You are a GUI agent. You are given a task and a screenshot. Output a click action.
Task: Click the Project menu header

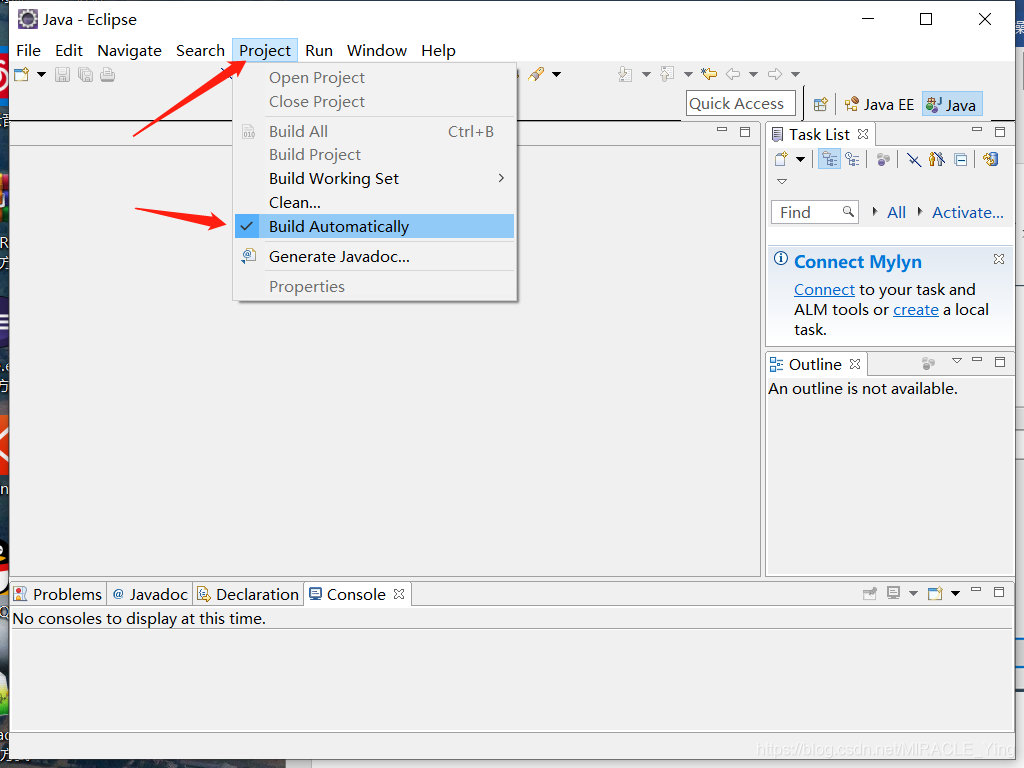coord(264,50)
